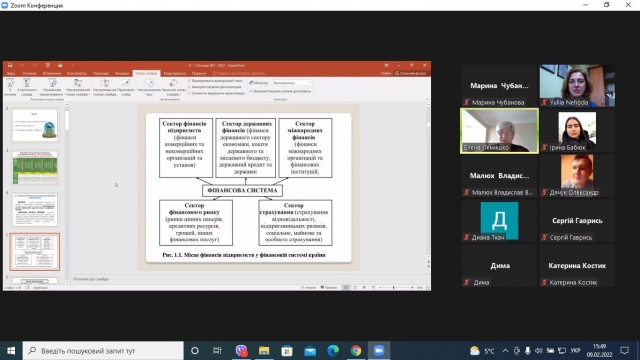This screenshot has width=640, height=360.
Task: Click the Share (Спільний доступ) button
Action: 410,73
